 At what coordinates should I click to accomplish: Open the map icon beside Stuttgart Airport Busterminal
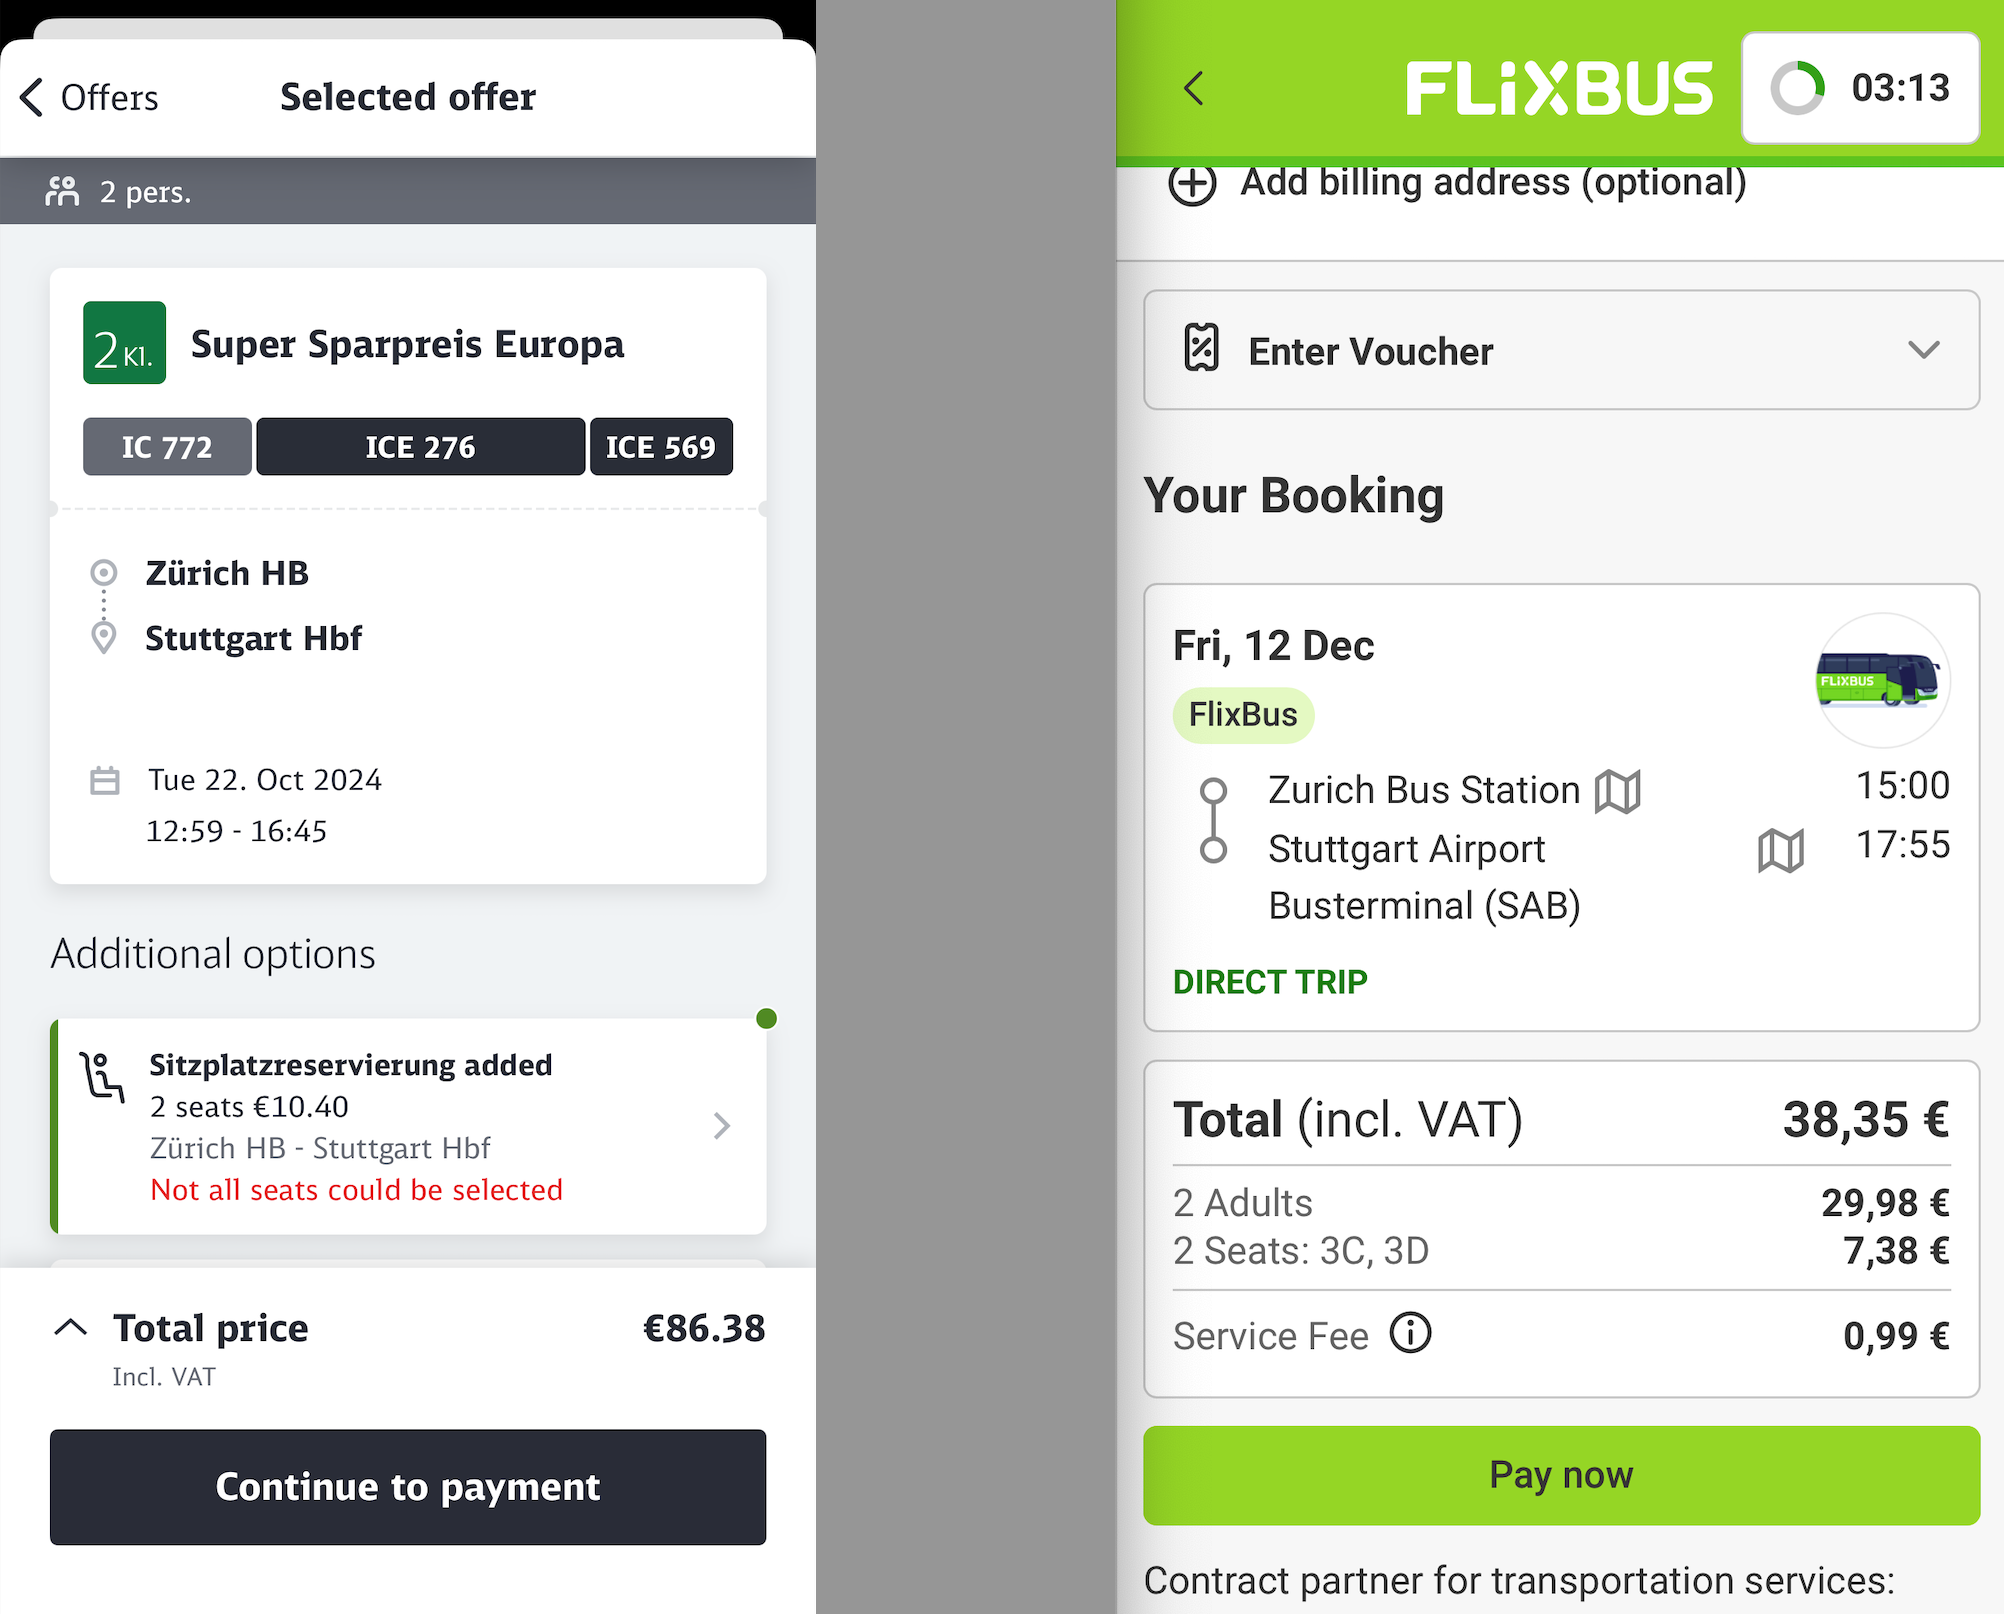[x=1779, y=849]
